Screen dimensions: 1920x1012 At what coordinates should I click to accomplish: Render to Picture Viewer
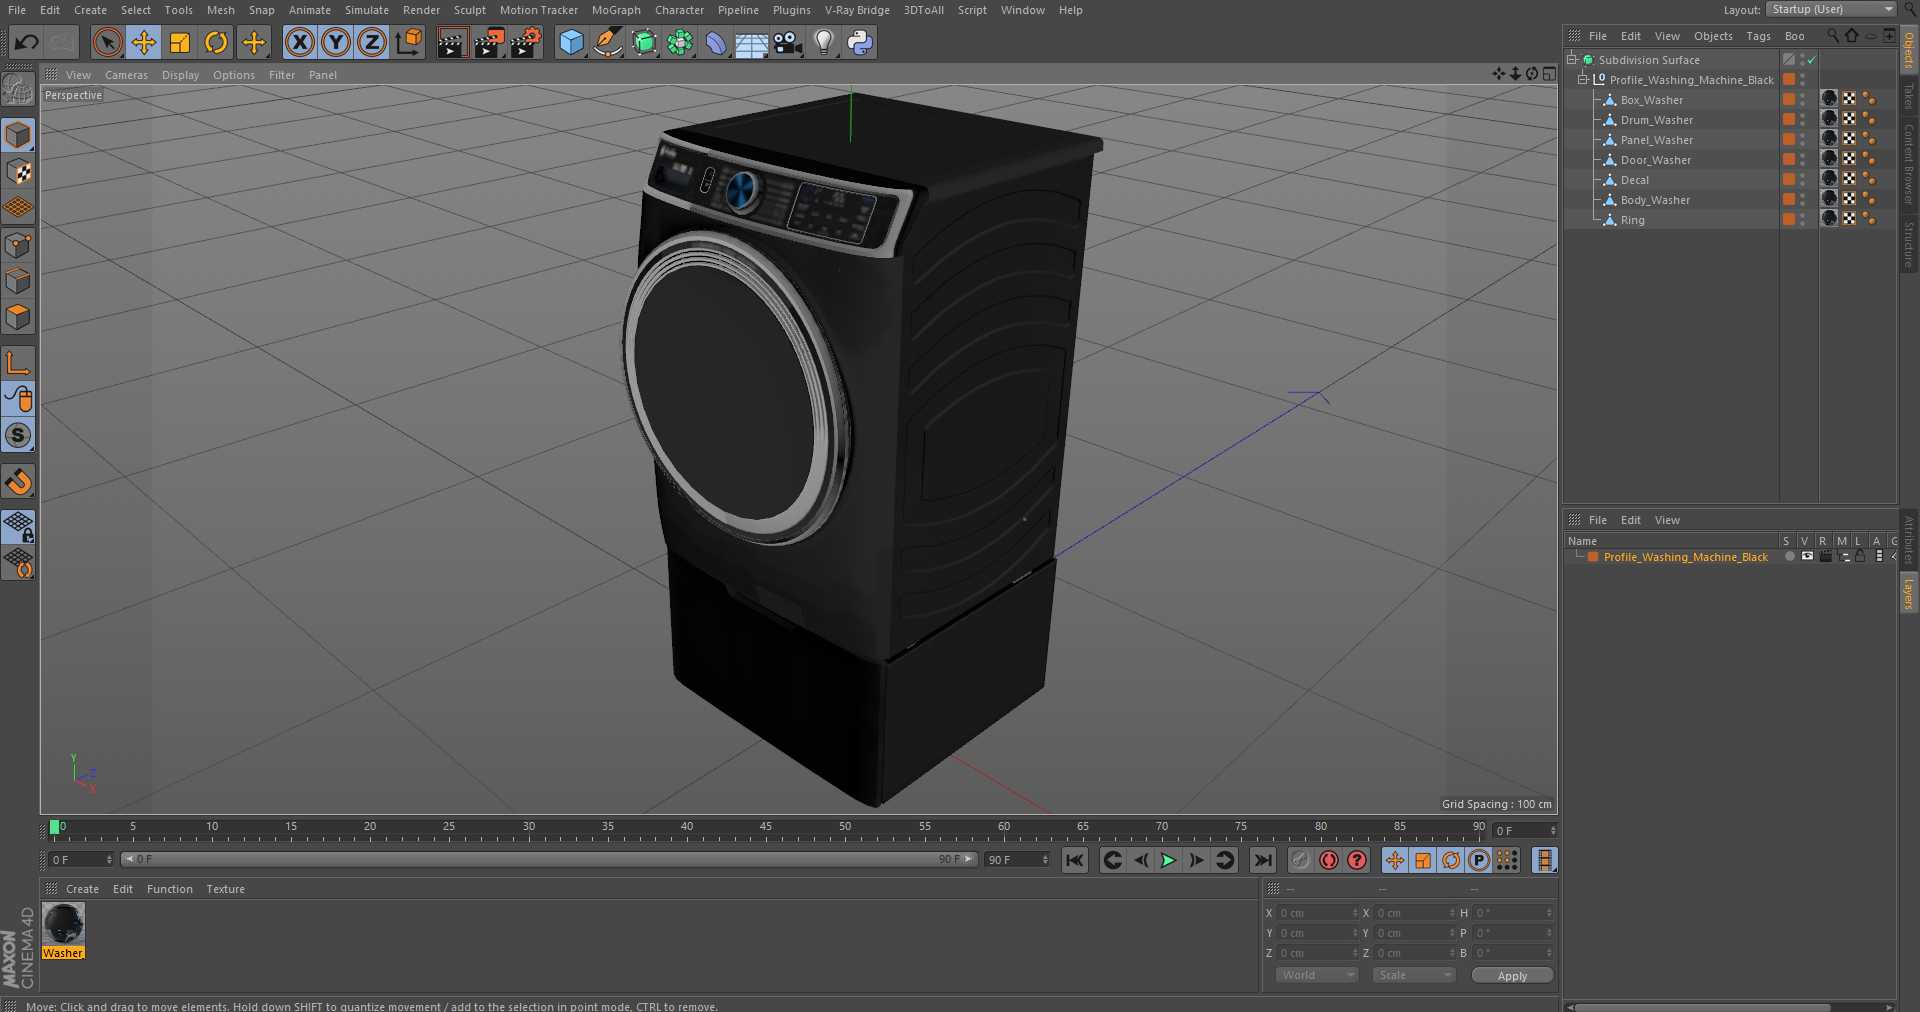click(x=489, y=42)
